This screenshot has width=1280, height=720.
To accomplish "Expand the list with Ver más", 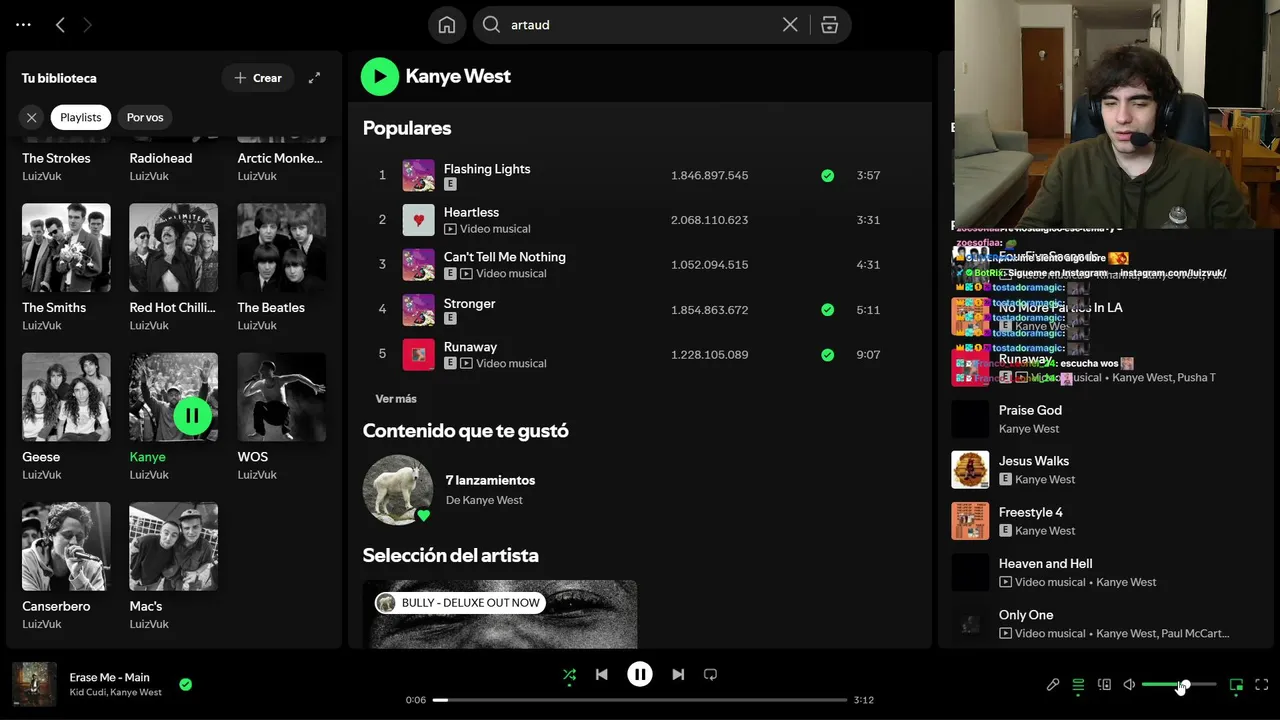I will pyautogui.click(x=396, y=399).
